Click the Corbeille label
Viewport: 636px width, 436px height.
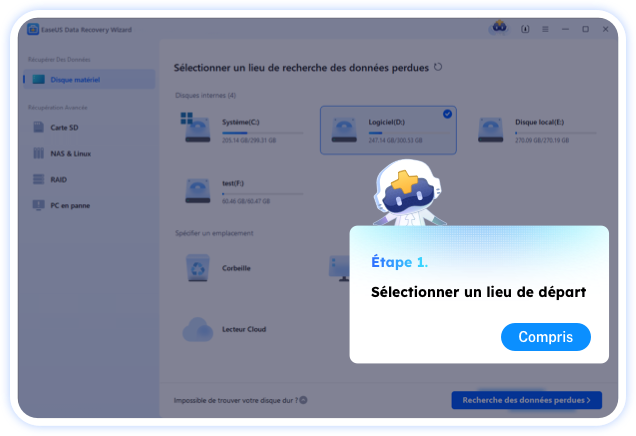click(x=236, y=268)
